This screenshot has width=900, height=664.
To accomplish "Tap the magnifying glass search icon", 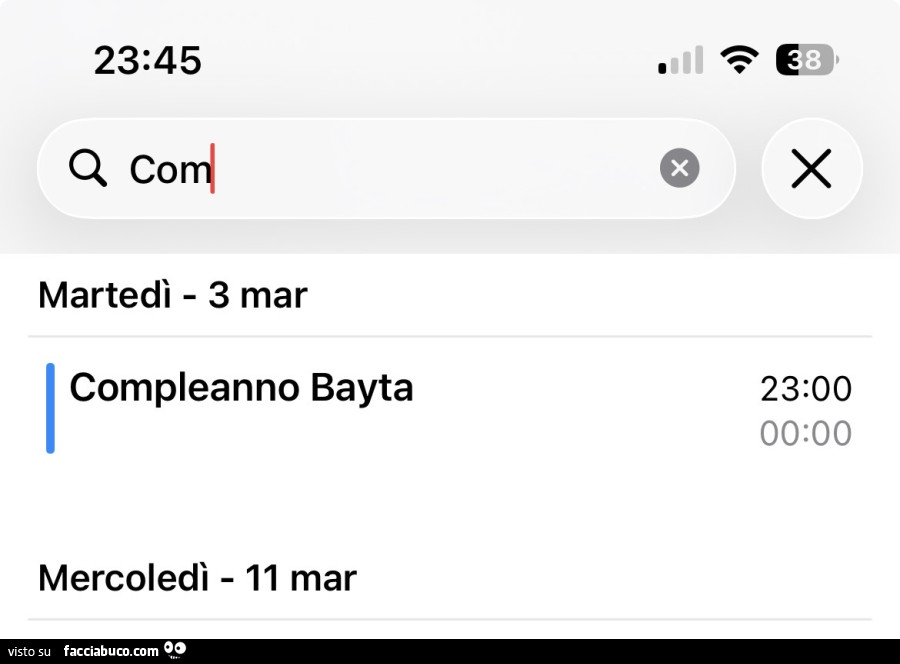I will pyautogui.click(x=88, y=168).
